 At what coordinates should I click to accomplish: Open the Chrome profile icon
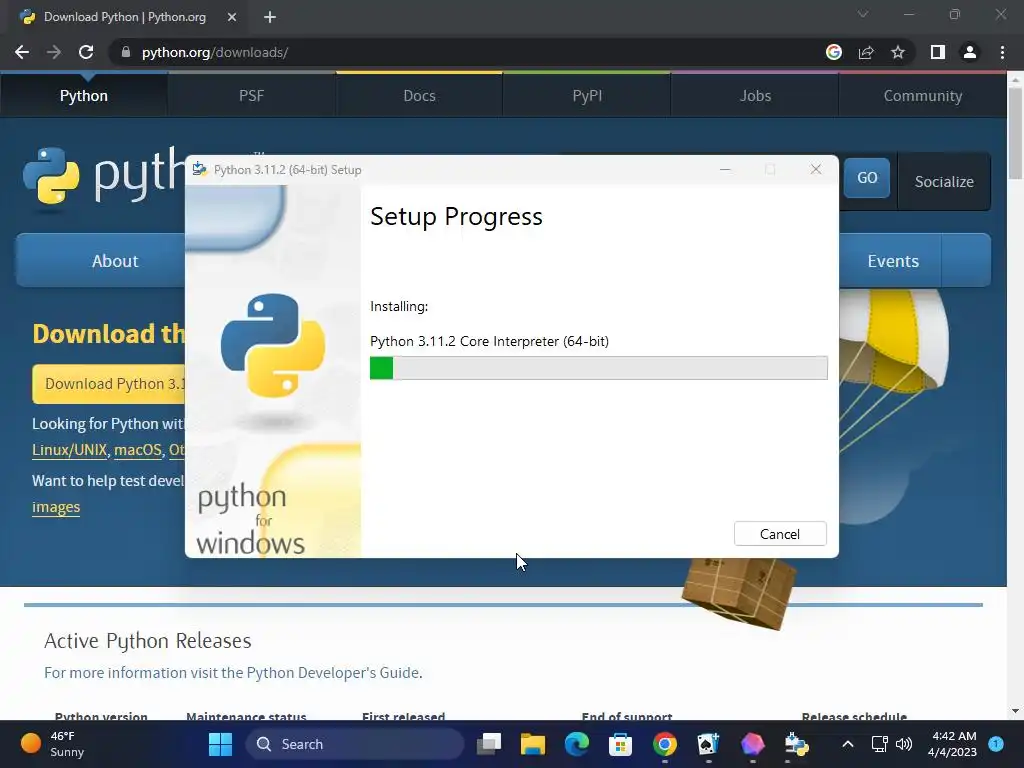coord(970,52)
